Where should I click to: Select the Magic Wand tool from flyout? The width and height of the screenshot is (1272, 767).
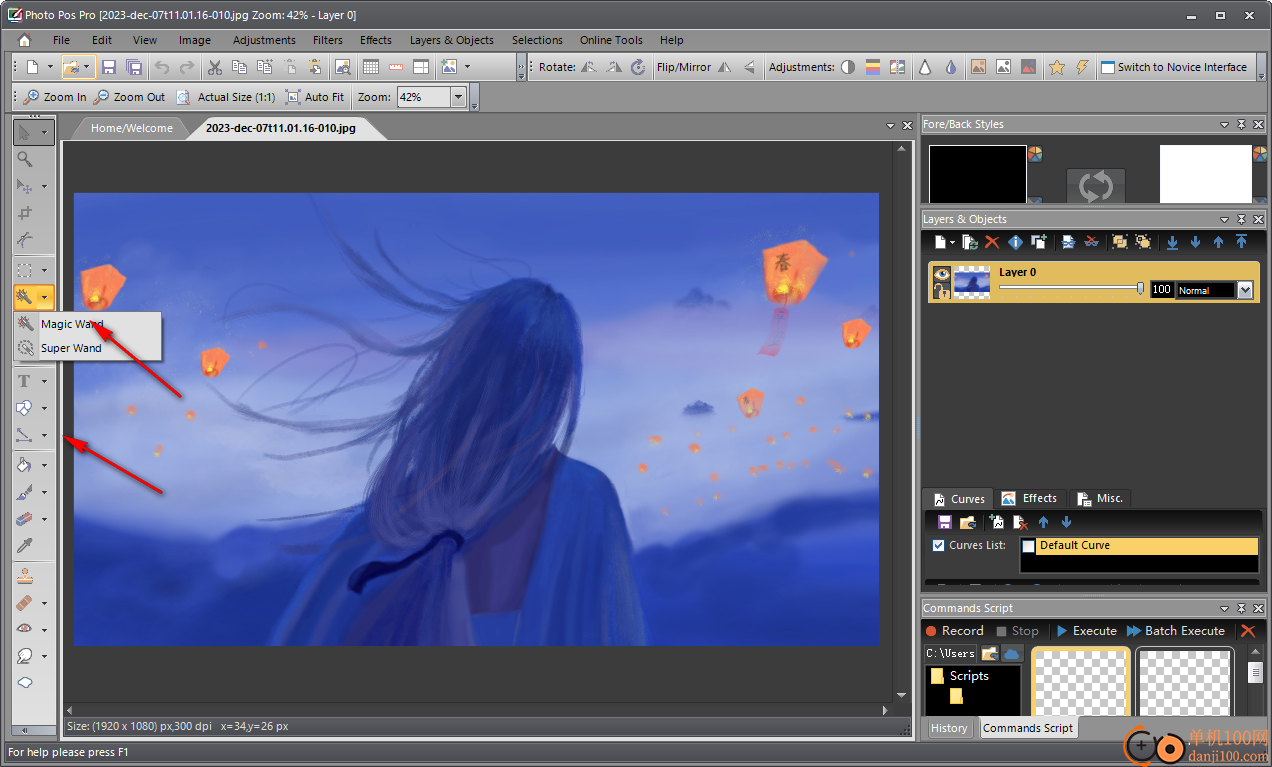pos(86,324)
